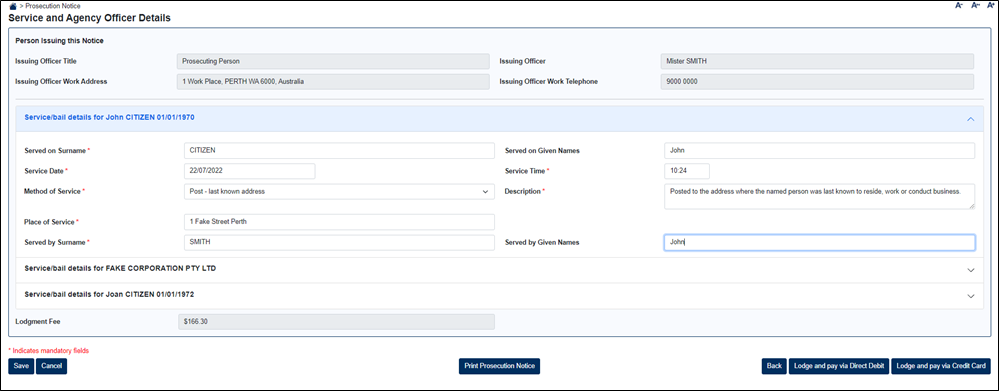This screenshot has width=999, height=391.
Task: Click the Service Time field
Action: pyautogui.click(x=686, y=171)
